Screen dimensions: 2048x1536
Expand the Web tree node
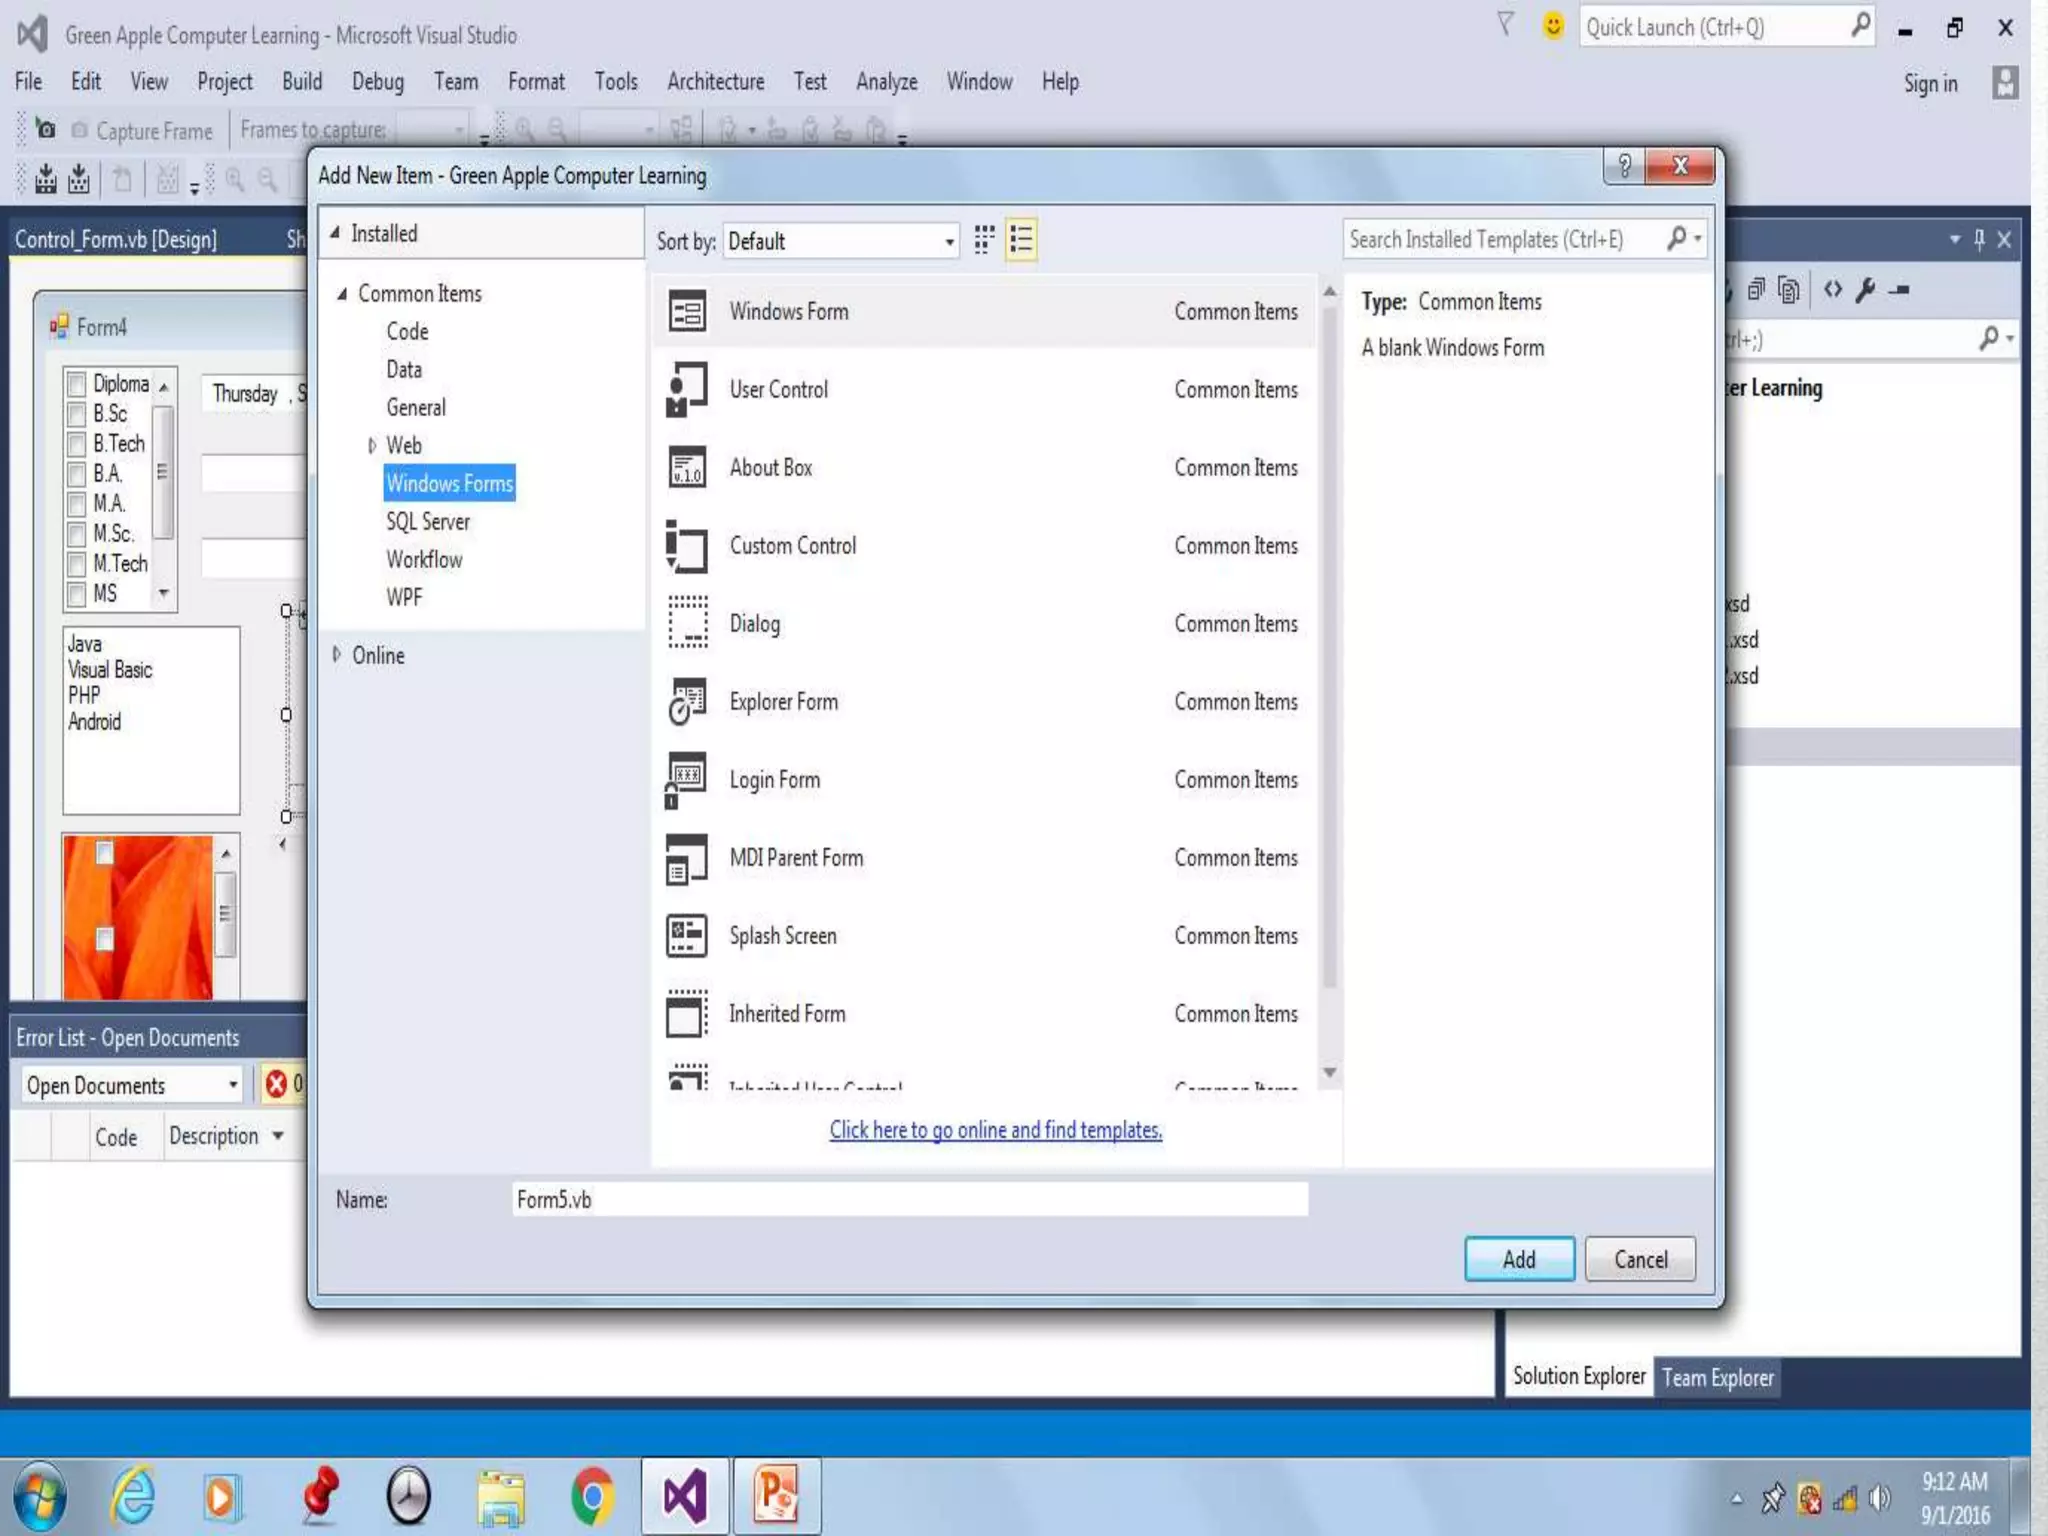pyautogui.click(x=372, y=445)
